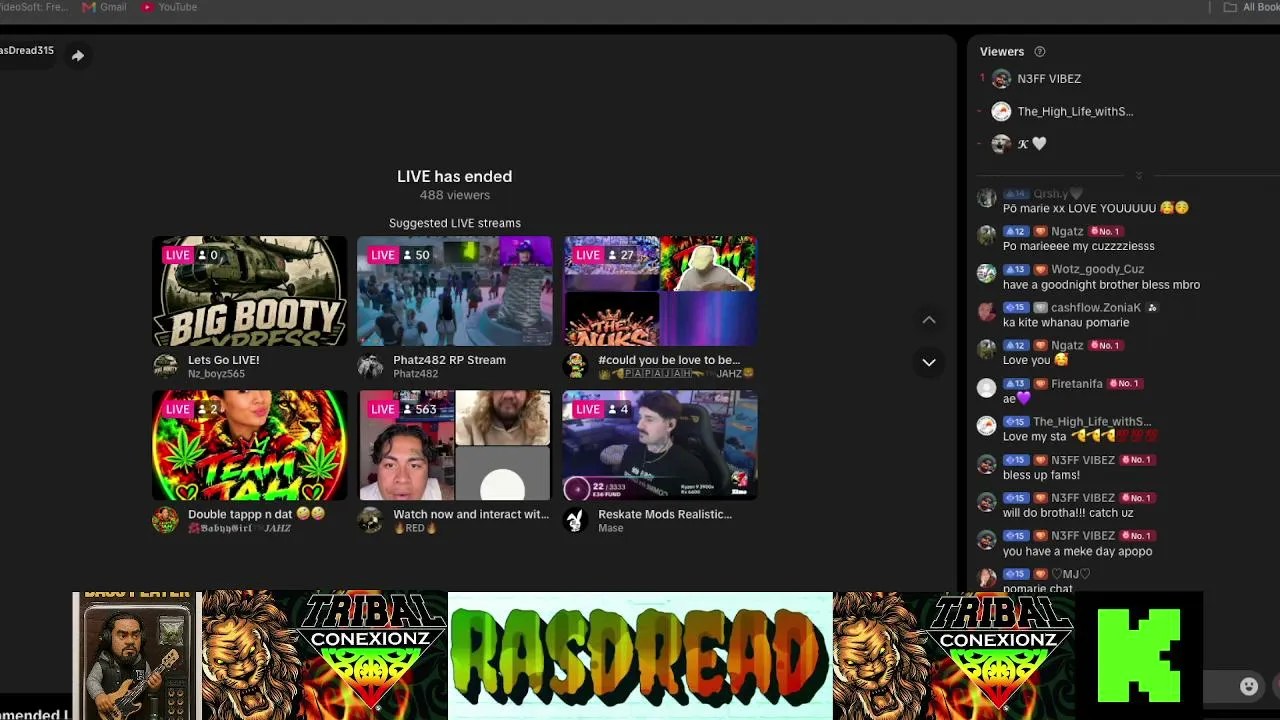1280x720 pixels.
Task: Click the Phatz482 RP Stream title
Action: 449,360
